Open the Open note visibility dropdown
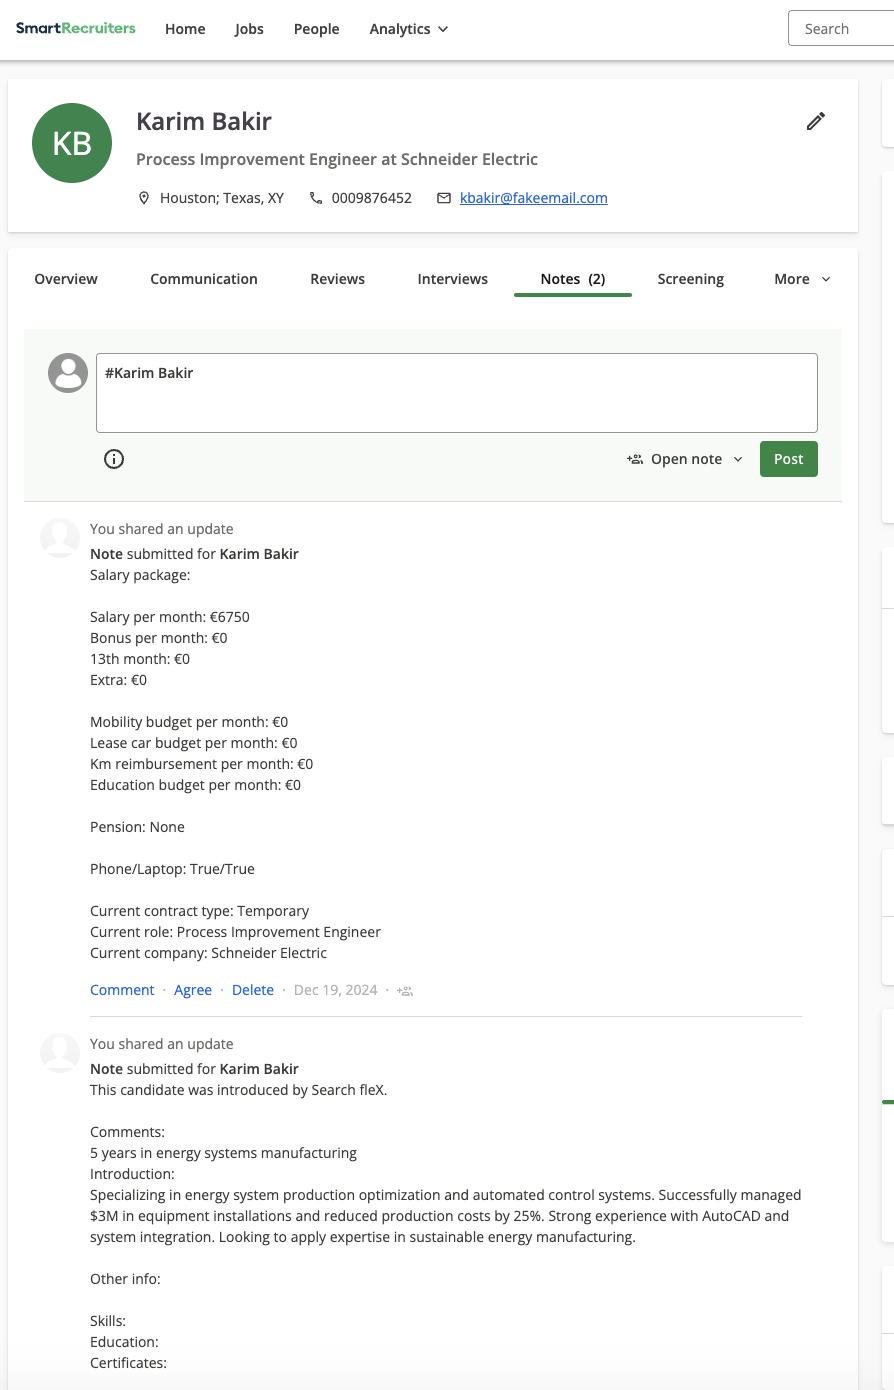The width and height of the screenshot is (894, 1390). 685,459
